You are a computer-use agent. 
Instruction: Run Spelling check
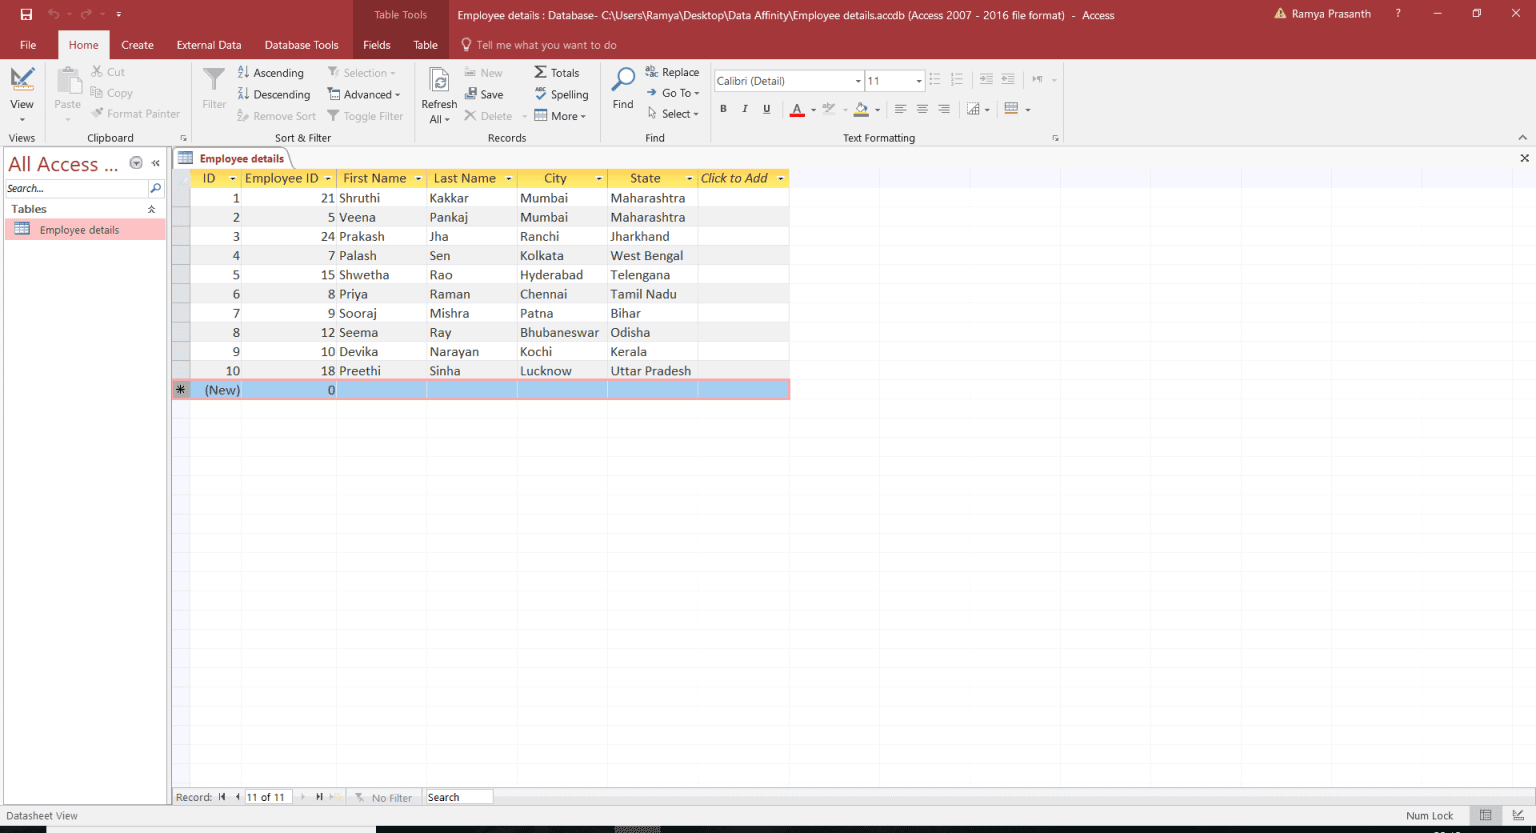[561, 94]
